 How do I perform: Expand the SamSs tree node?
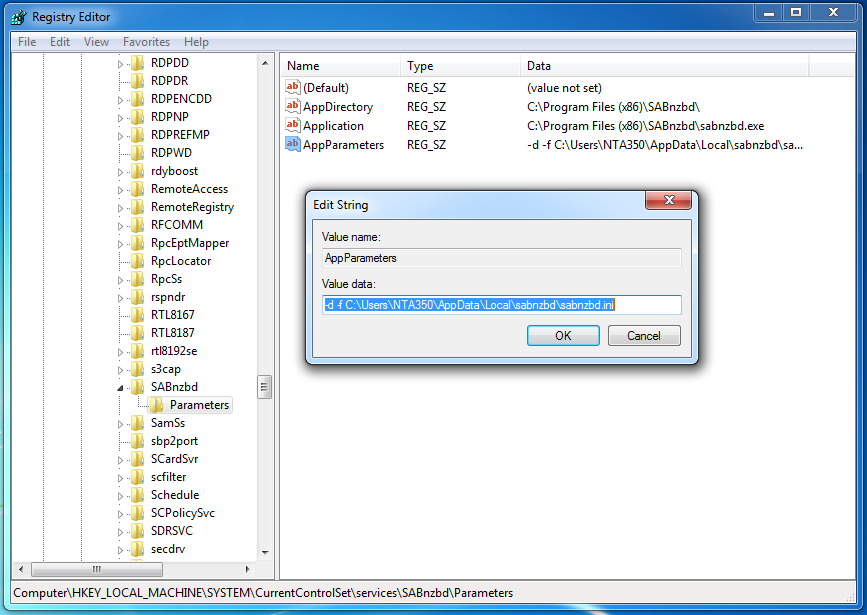(120, 424)
